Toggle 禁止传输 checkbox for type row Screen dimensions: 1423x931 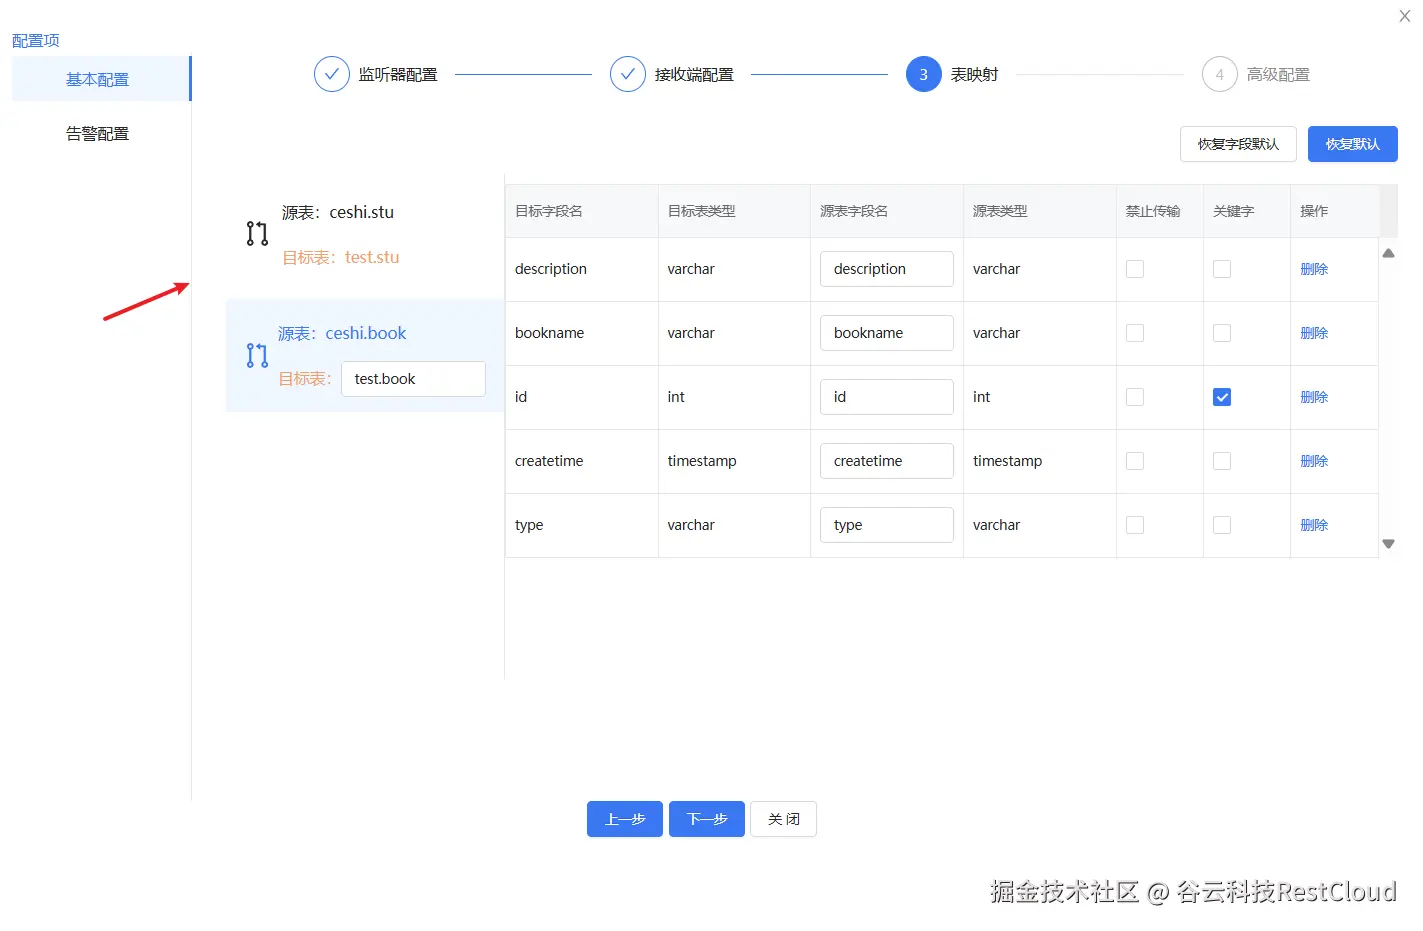point(1135,525)
